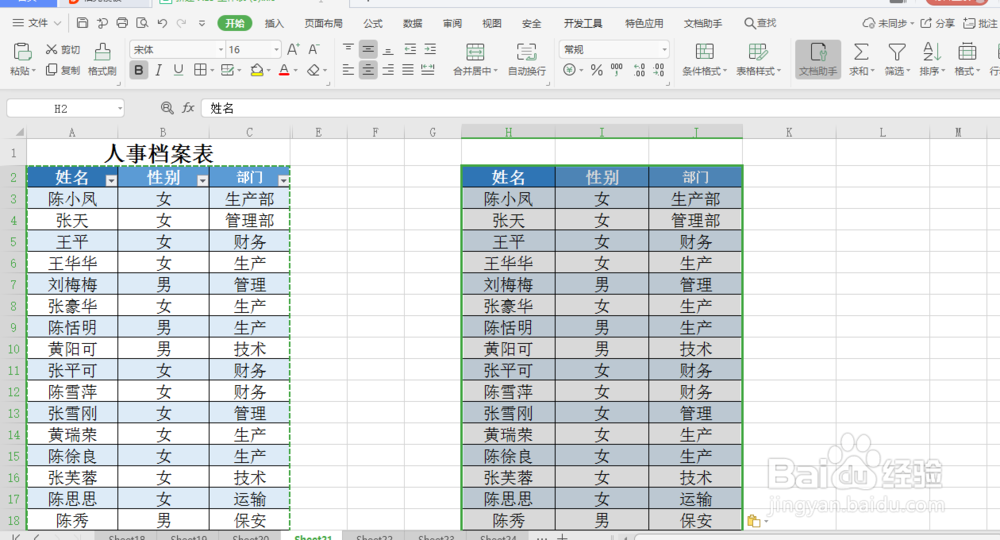Click the thousands separator 000 icon
This screenshot has height=540, width=1000.
(617, 69)
